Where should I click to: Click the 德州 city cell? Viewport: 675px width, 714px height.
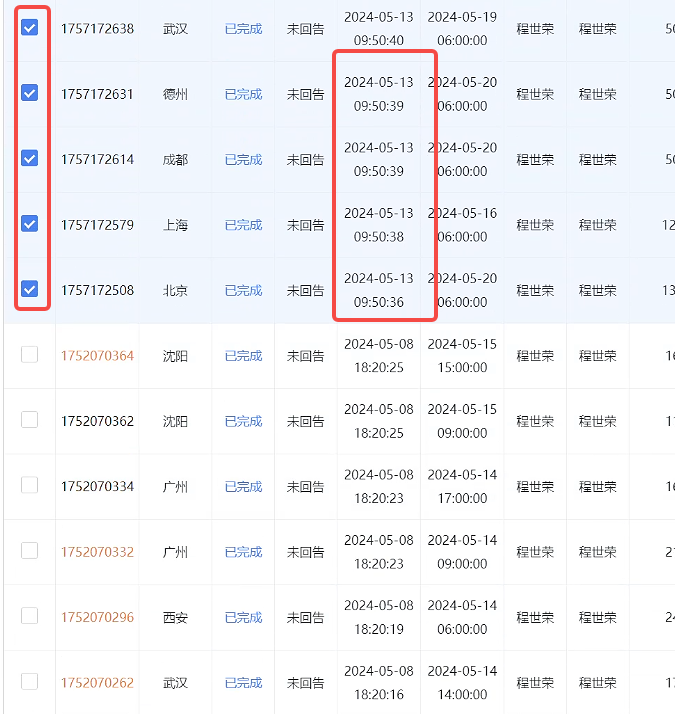(175, 94)
